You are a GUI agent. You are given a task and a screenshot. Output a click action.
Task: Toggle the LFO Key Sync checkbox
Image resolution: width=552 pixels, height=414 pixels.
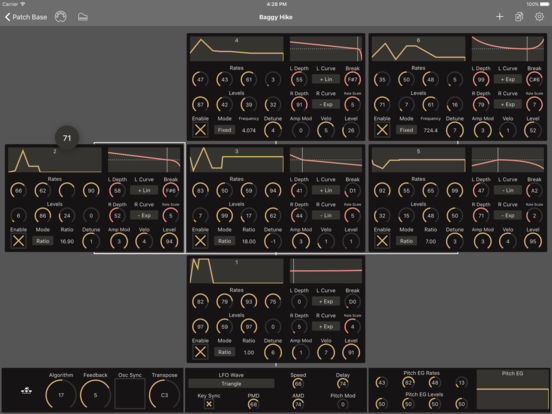point(209,404)
